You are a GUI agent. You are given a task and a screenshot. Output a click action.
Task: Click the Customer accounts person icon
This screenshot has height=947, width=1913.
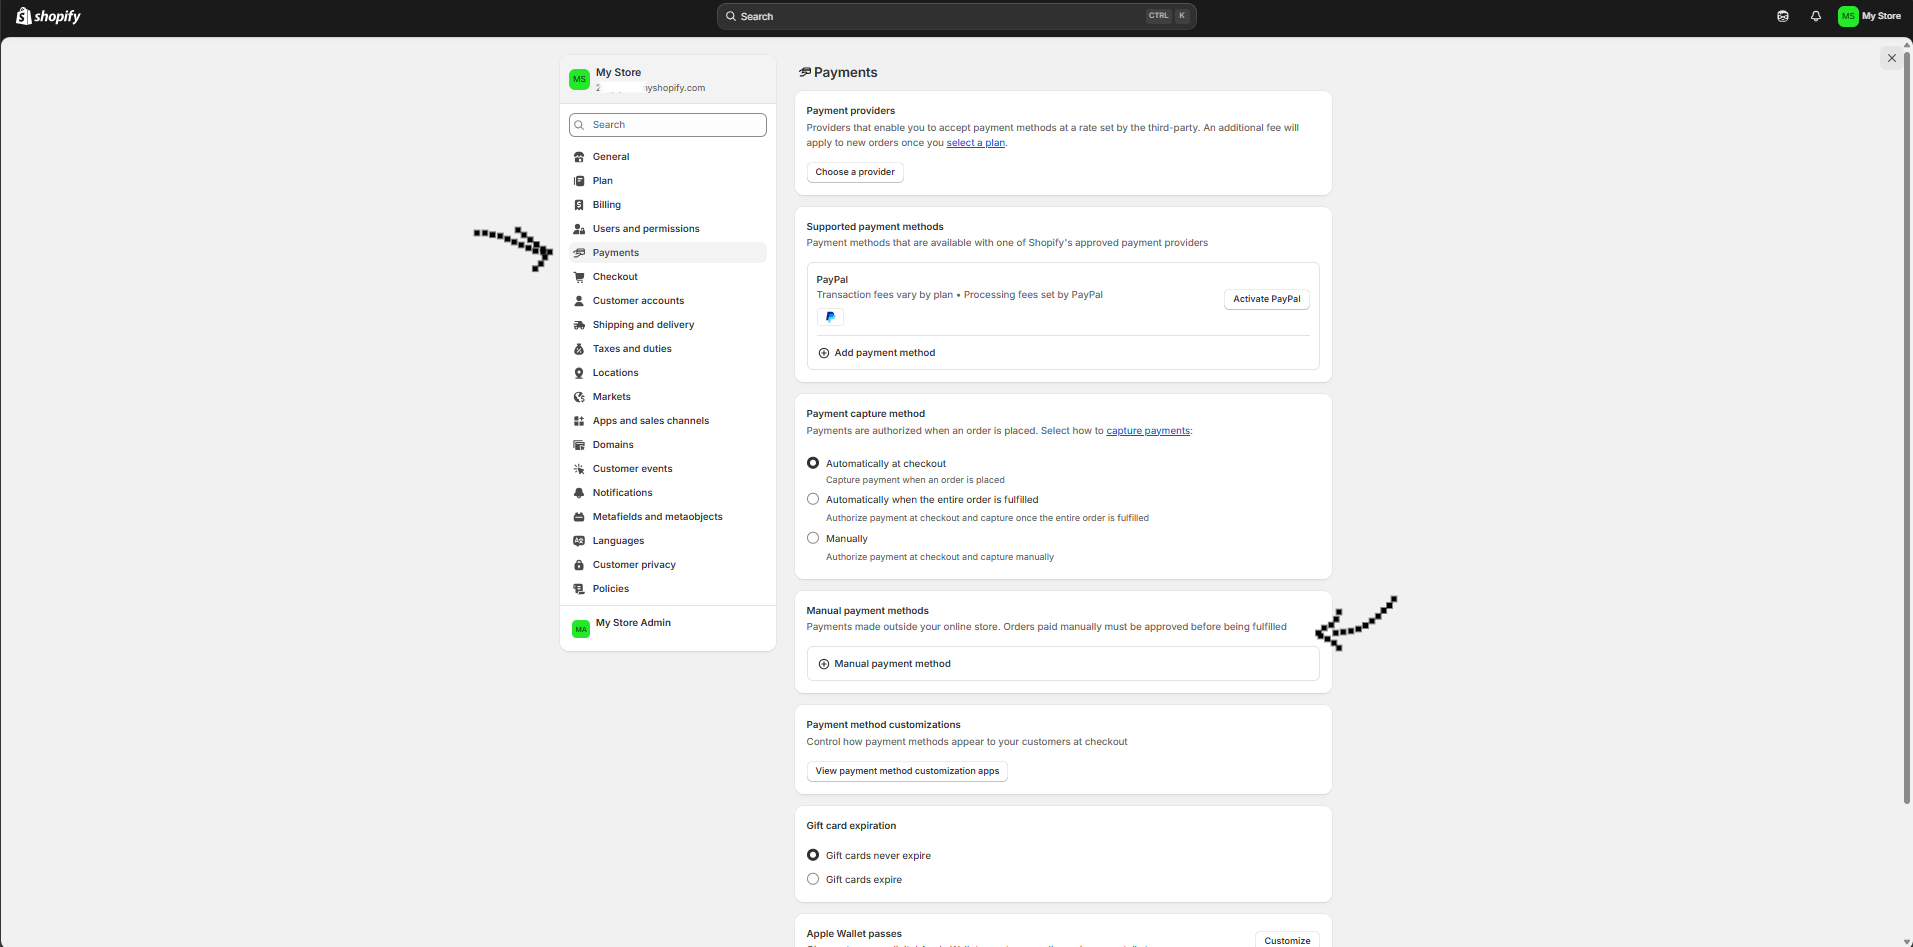(x=579, y=301)
